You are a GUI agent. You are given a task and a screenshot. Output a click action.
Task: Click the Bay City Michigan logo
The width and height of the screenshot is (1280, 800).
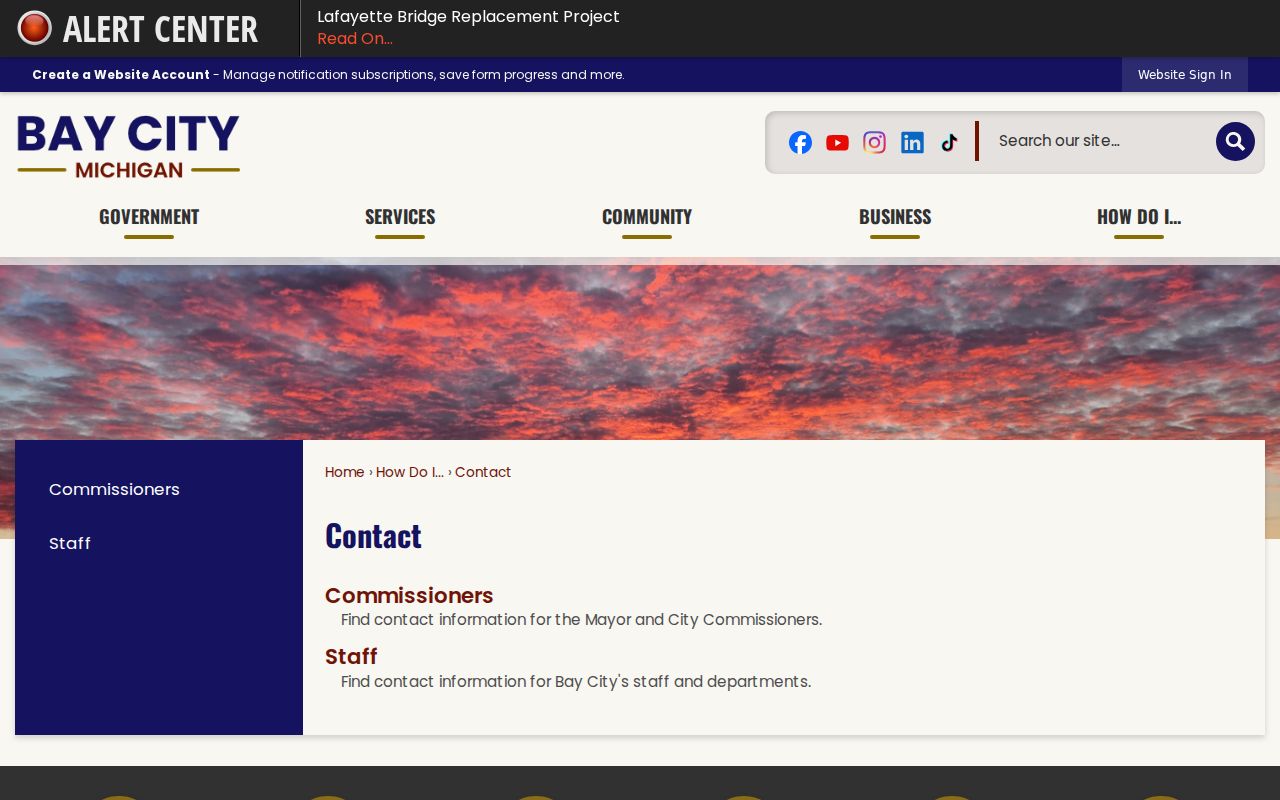click(128, 146)
